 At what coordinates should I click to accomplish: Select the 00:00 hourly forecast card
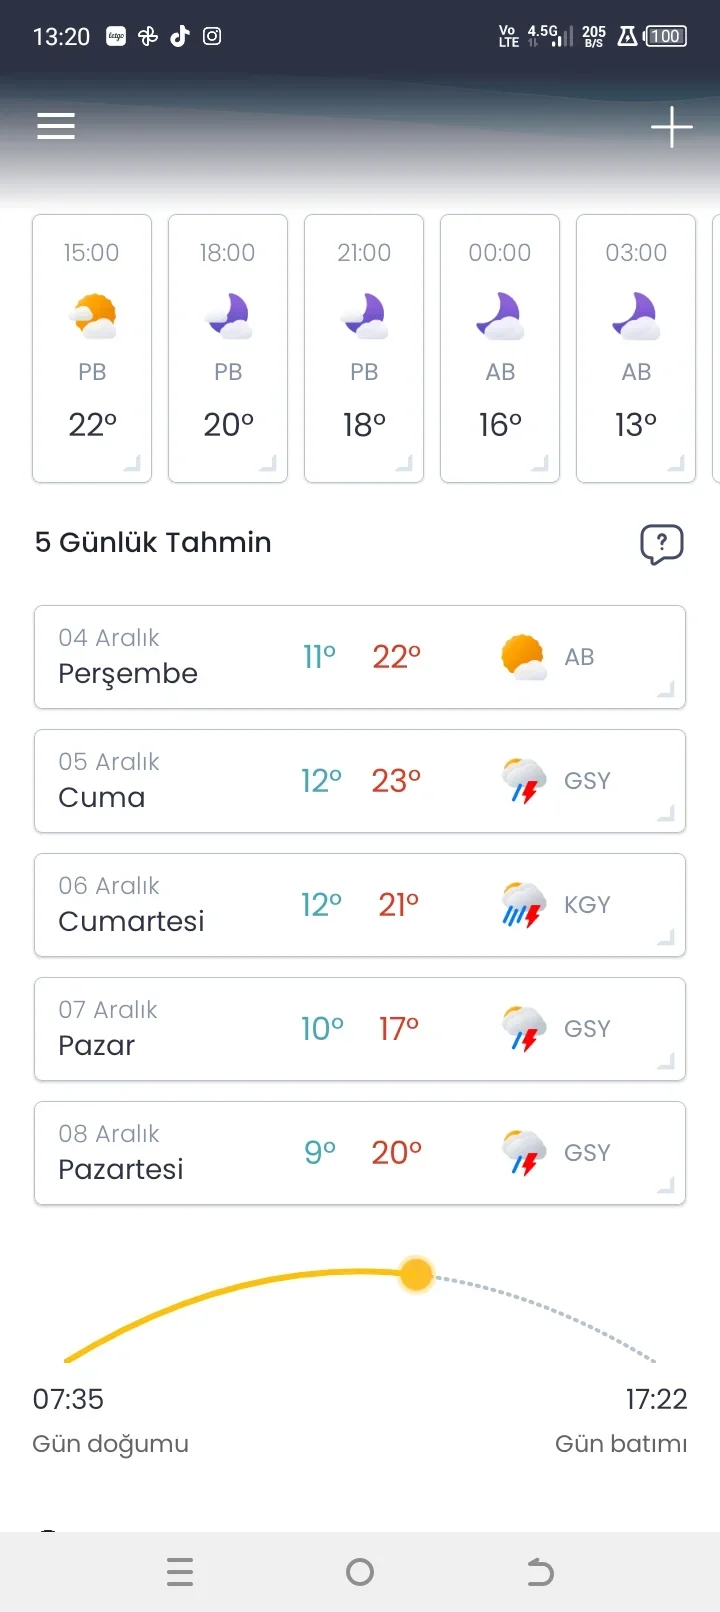click(500, 348)
